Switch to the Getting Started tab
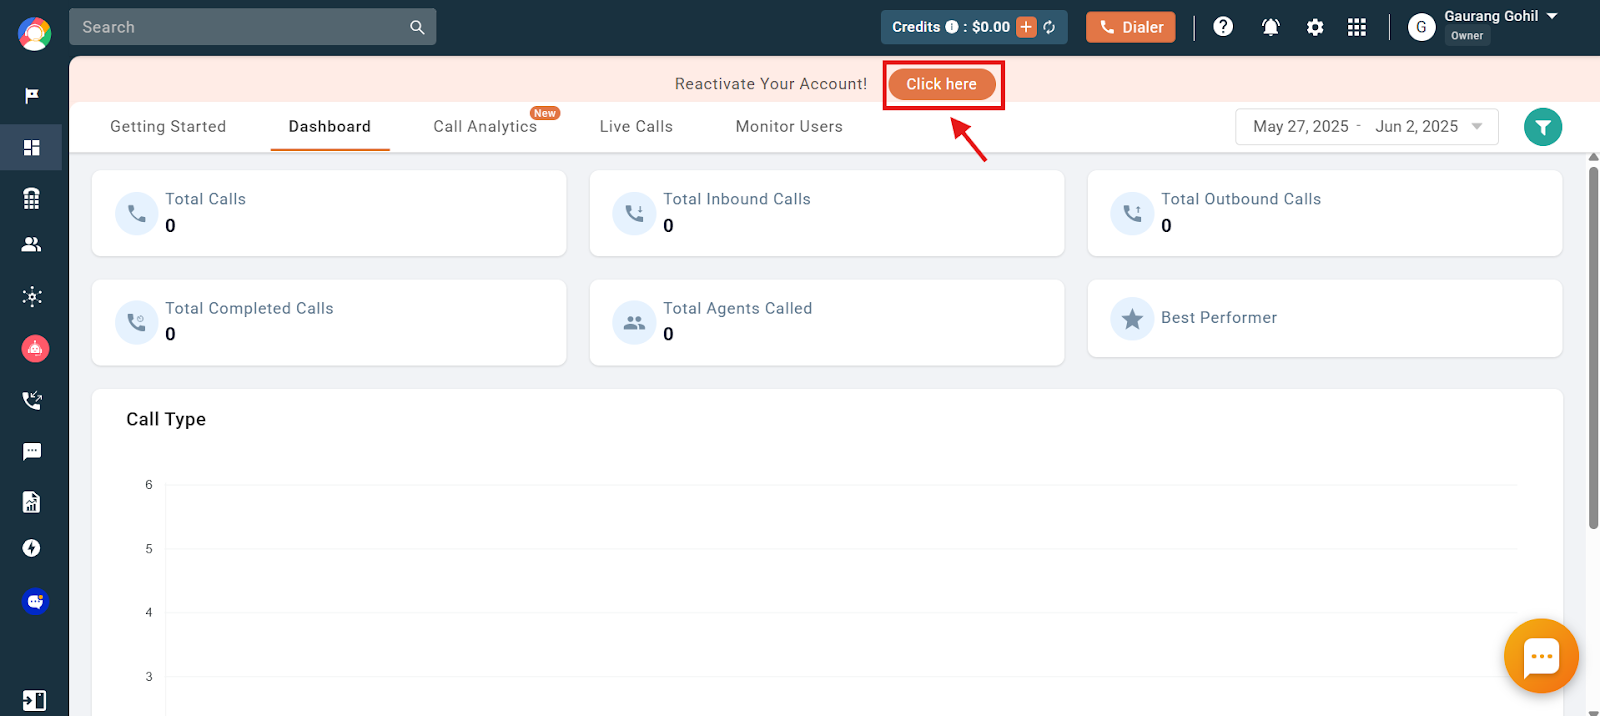The image size is (1600, 716). point(168,127)
